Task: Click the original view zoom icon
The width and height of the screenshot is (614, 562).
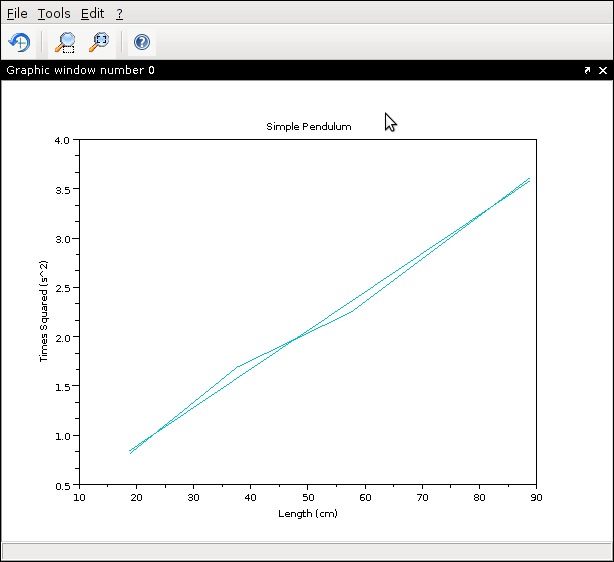Action: (x=99, y=42)
